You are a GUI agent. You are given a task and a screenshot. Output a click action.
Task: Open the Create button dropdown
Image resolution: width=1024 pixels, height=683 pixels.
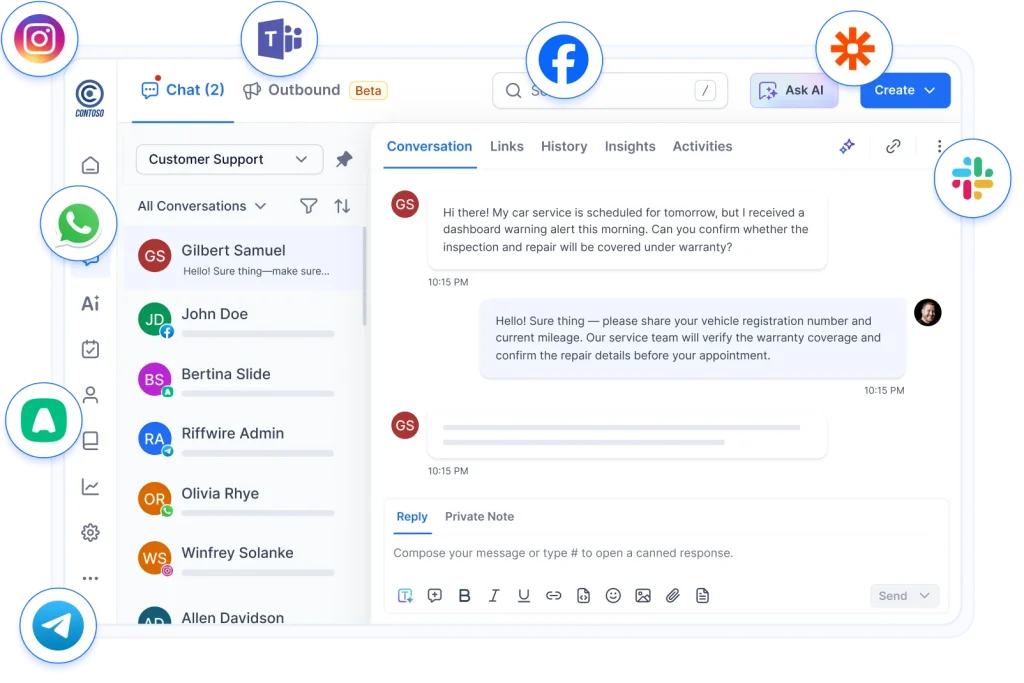pyautogui.click(x=905, y=90)
